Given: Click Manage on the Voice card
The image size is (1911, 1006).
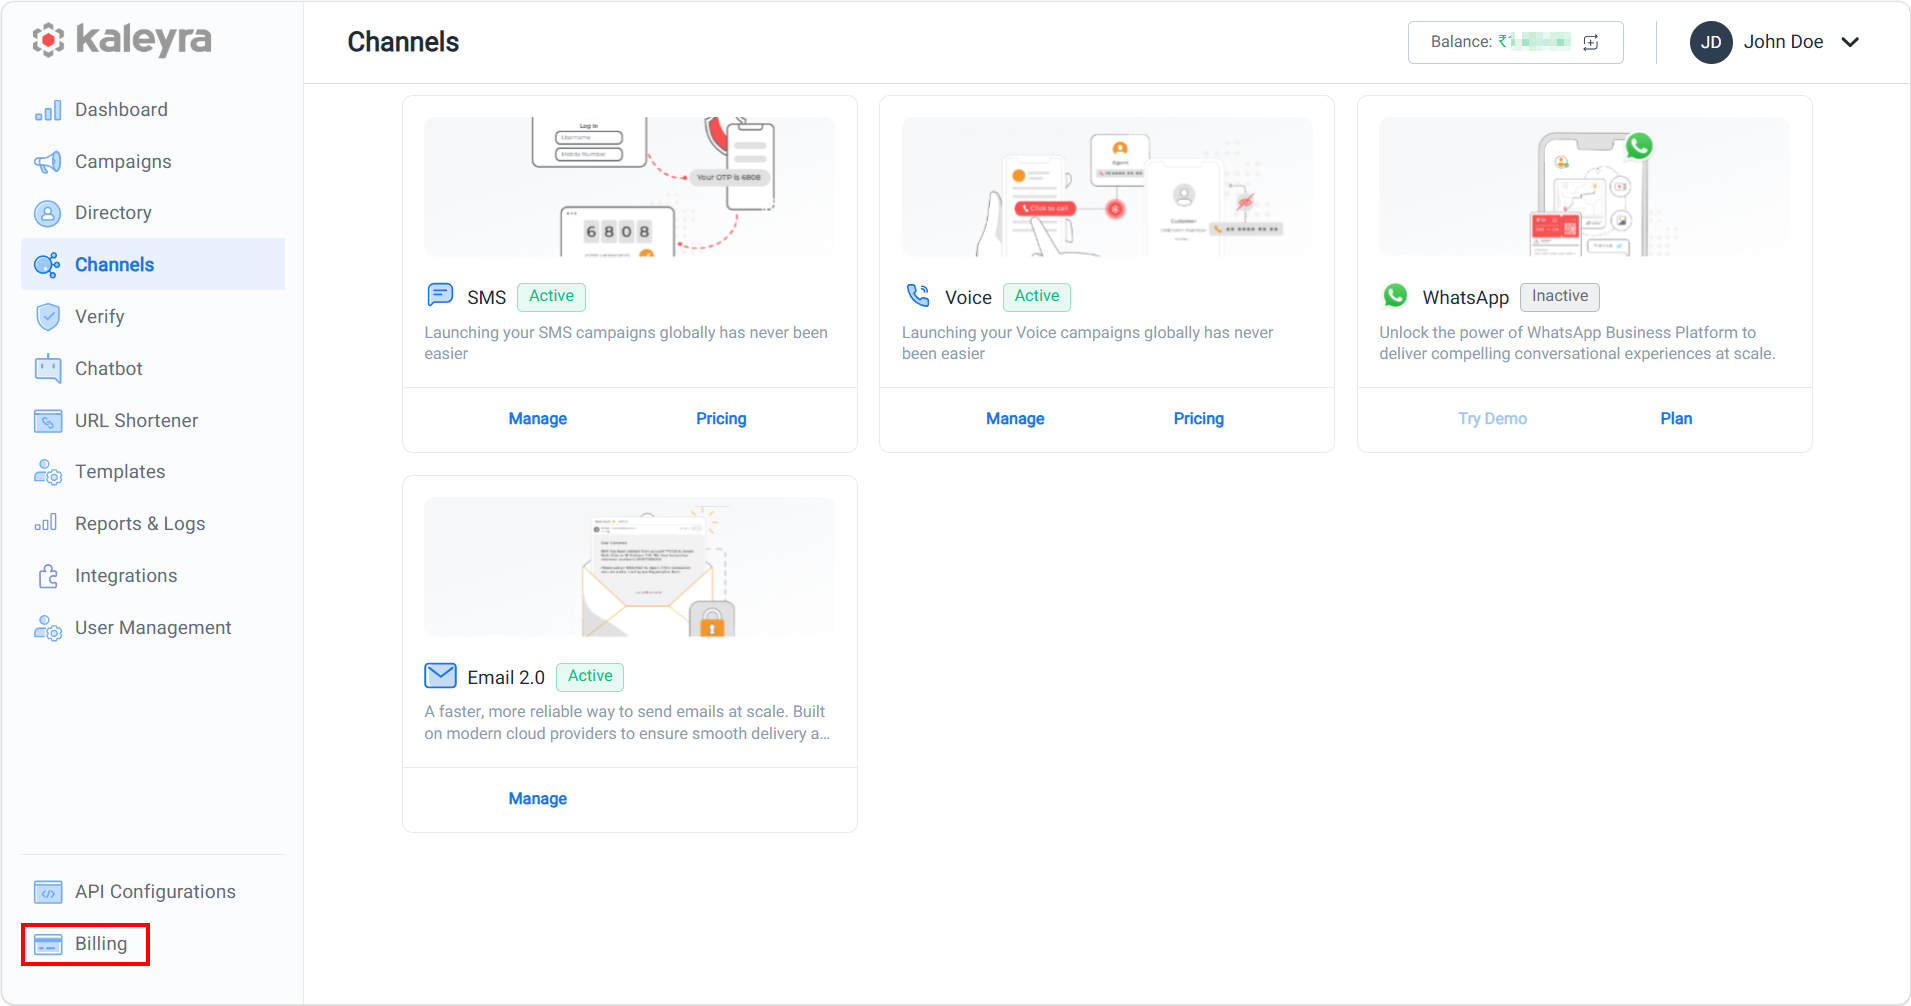Looking at the screenshot, I should point(1015,419).
